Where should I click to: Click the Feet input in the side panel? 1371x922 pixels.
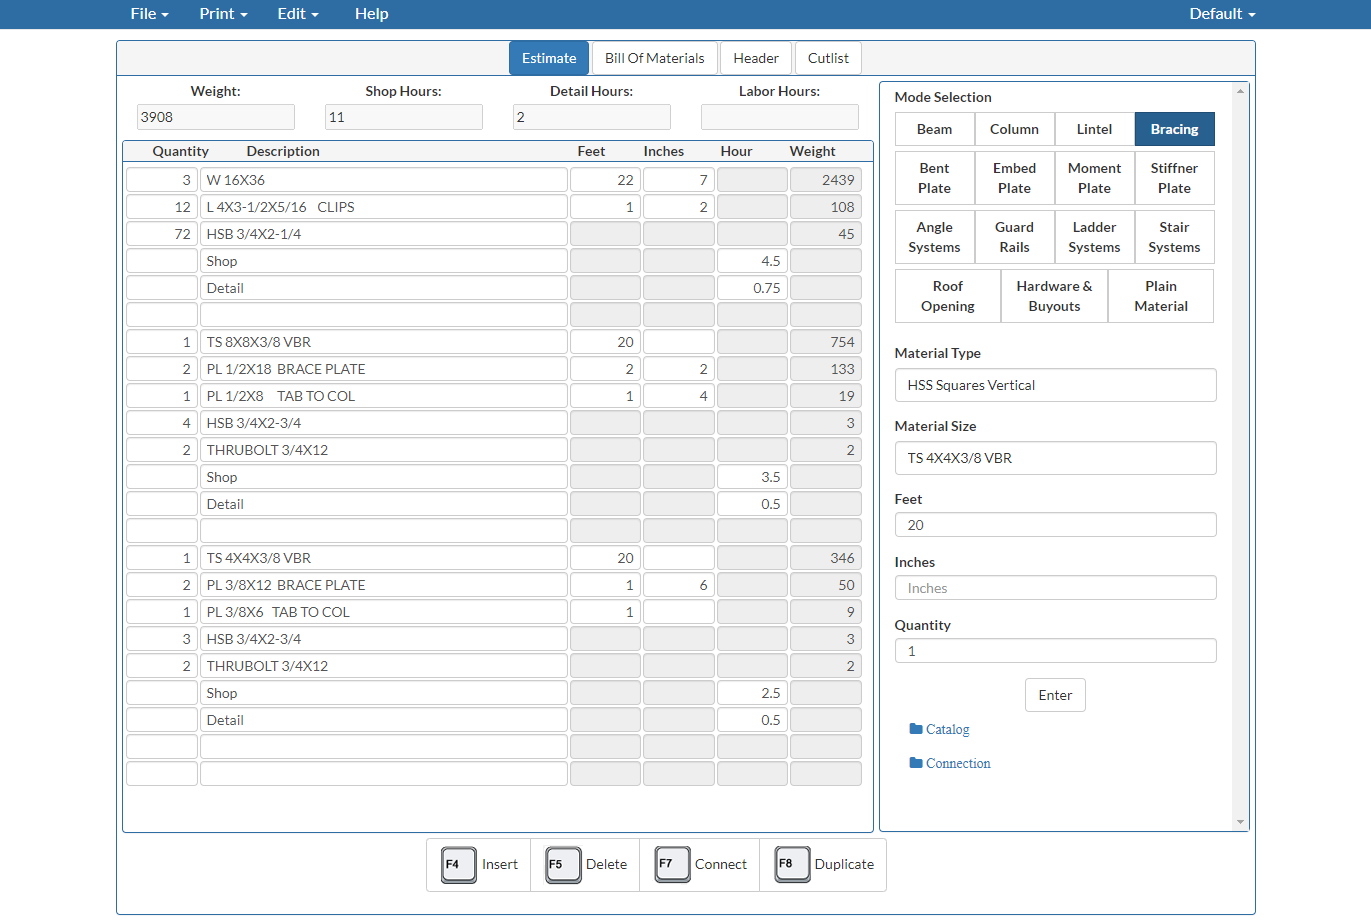click(1056, 525)
